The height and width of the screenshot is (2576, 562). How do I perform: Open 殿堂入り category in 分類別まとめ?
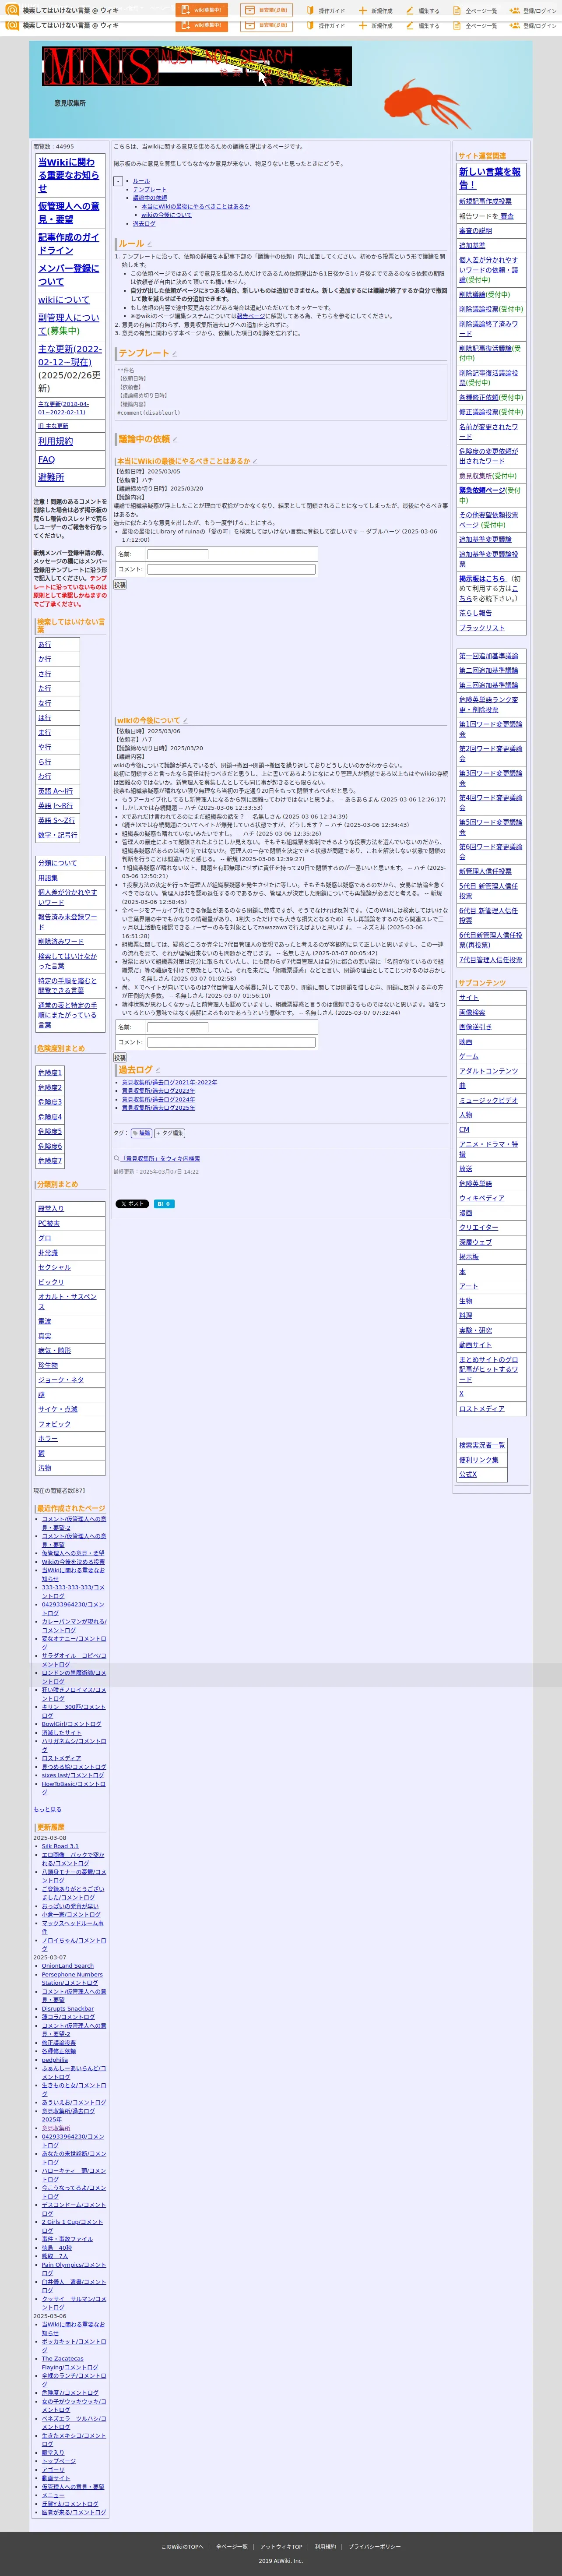tap(51, 1209)
